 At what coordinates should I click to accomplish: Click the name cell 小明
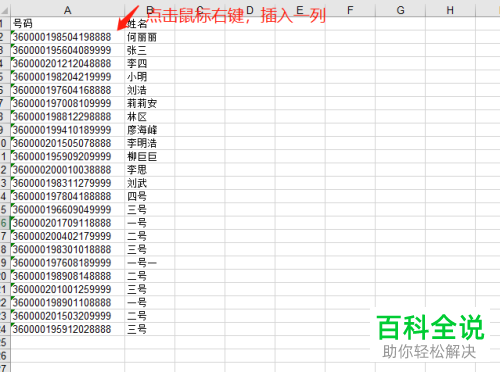point(150,77)
